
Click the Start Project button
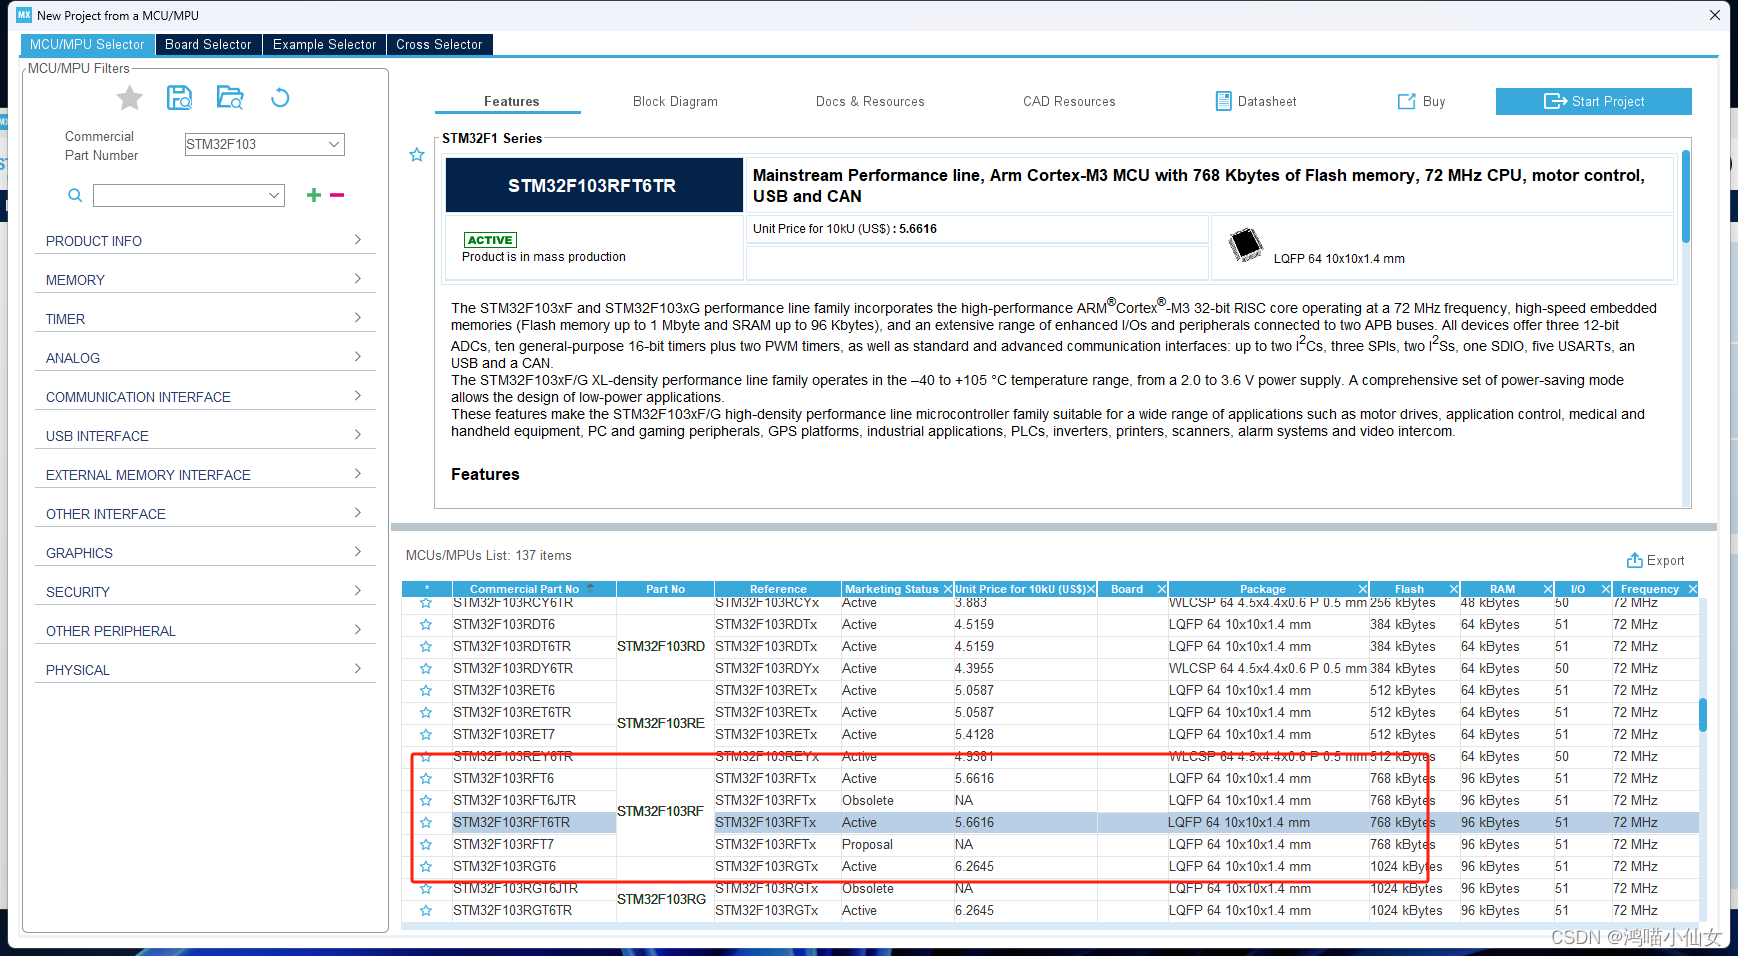[x=1593, y=101]
